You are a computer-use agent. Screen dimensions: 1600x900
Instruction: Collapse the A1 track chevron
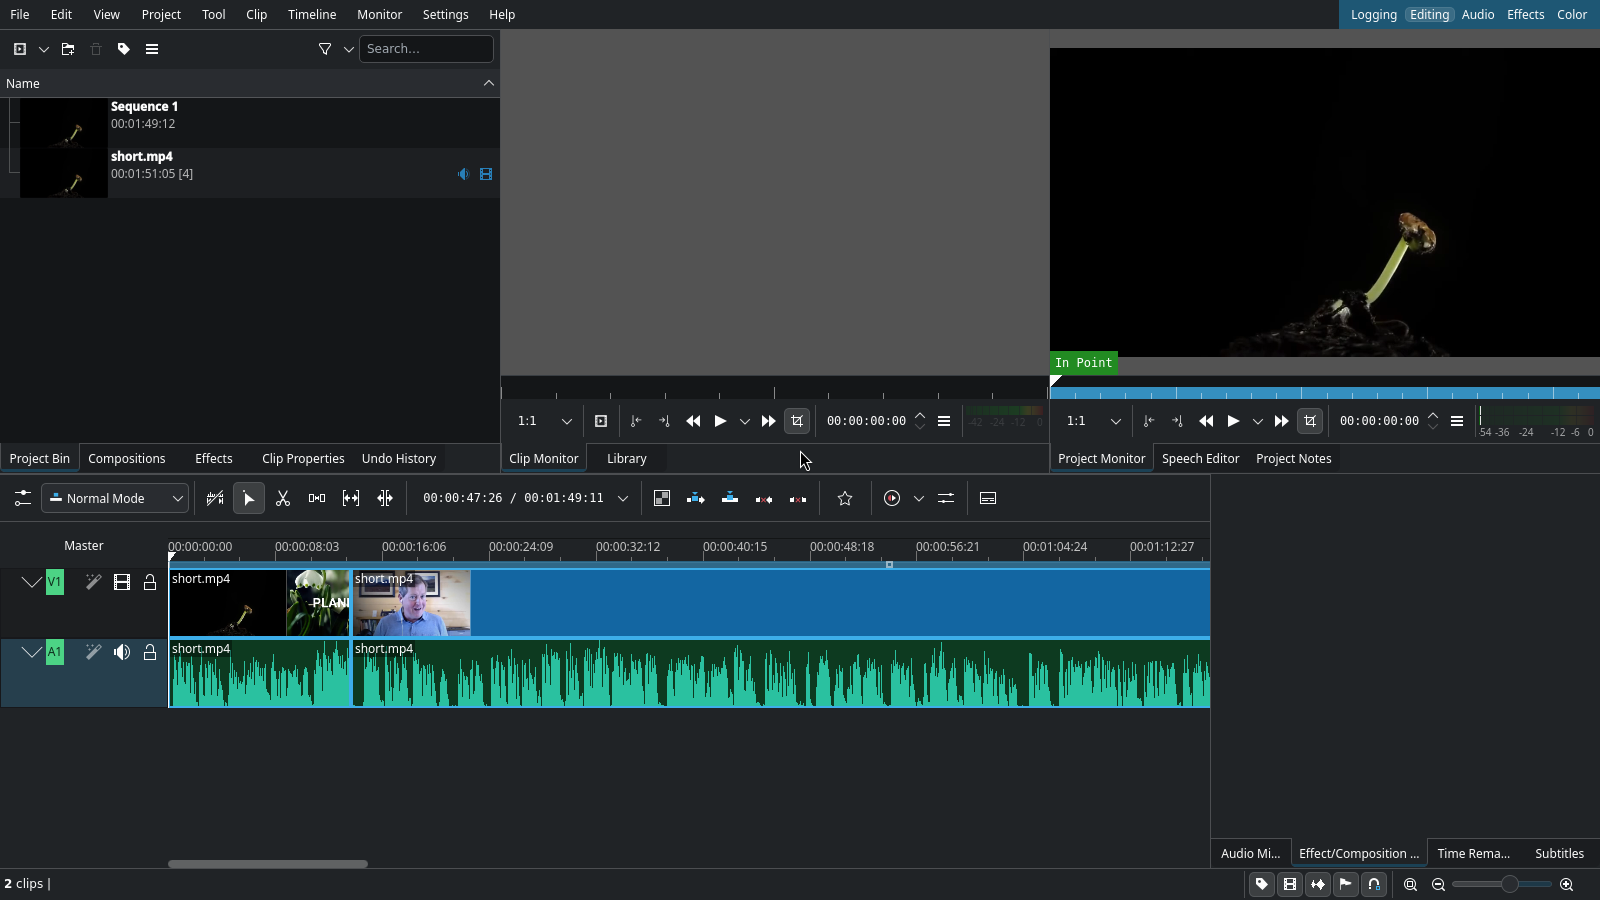click(x=32, y=652)
